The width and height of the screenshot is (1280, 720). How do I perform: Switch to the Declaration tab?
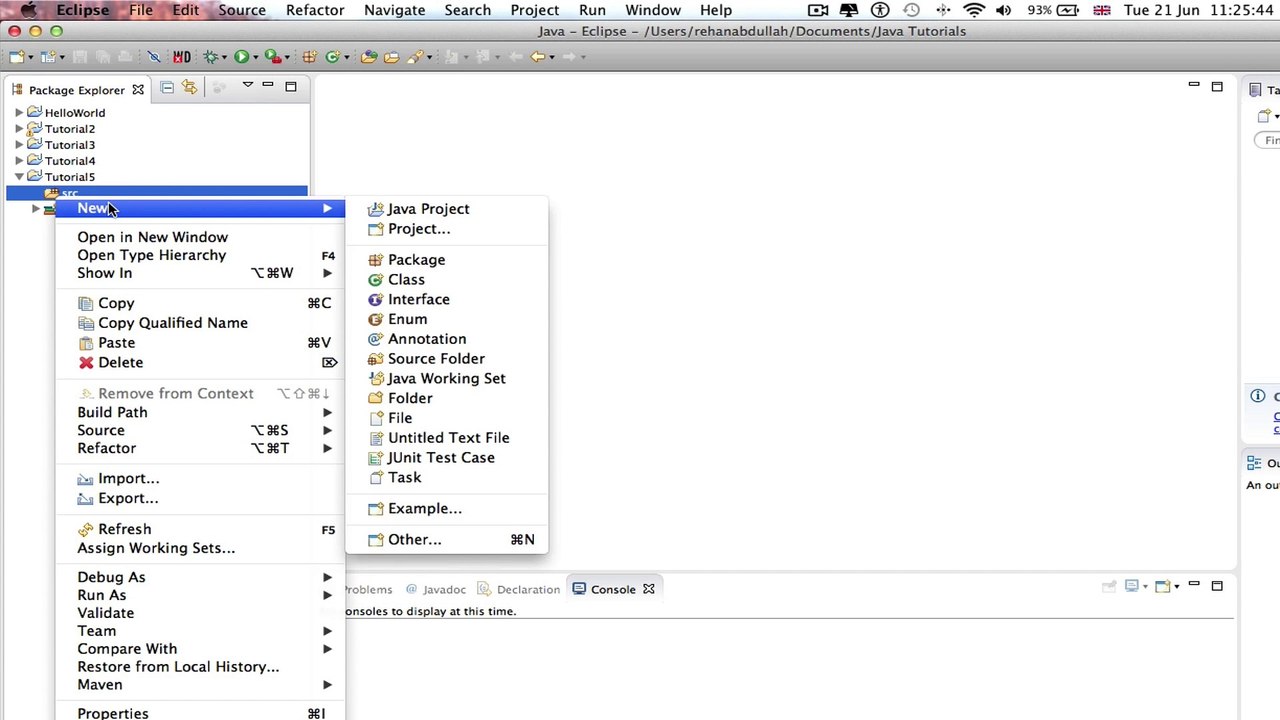click(519, 589)
